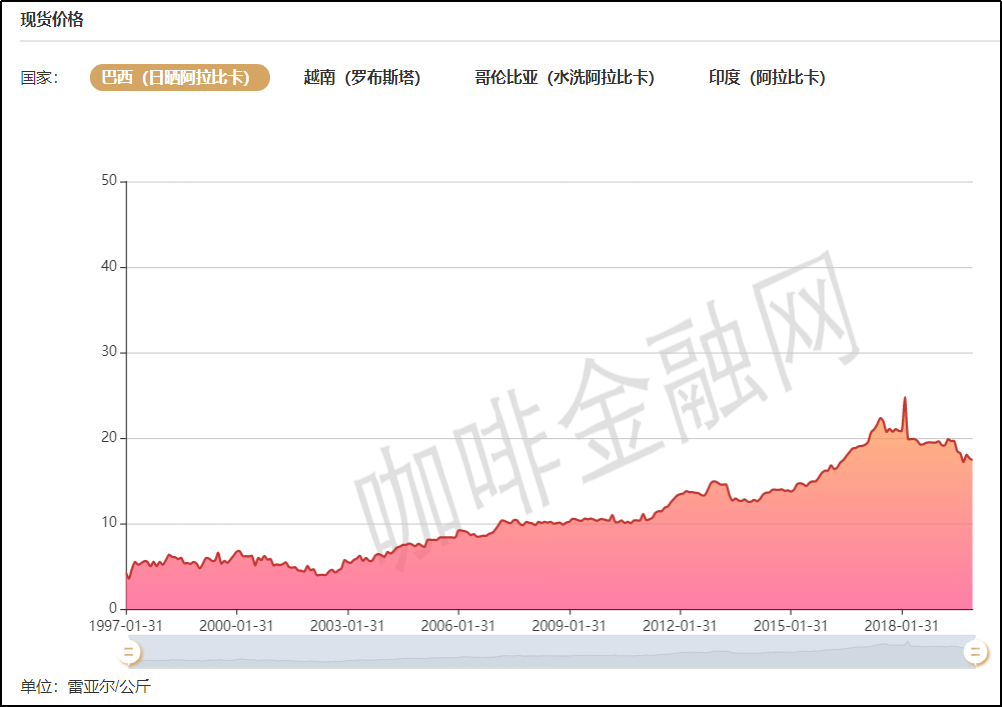Click y-axis value 40
This screenshot has width=1002, height=707.
coord(109,267)
